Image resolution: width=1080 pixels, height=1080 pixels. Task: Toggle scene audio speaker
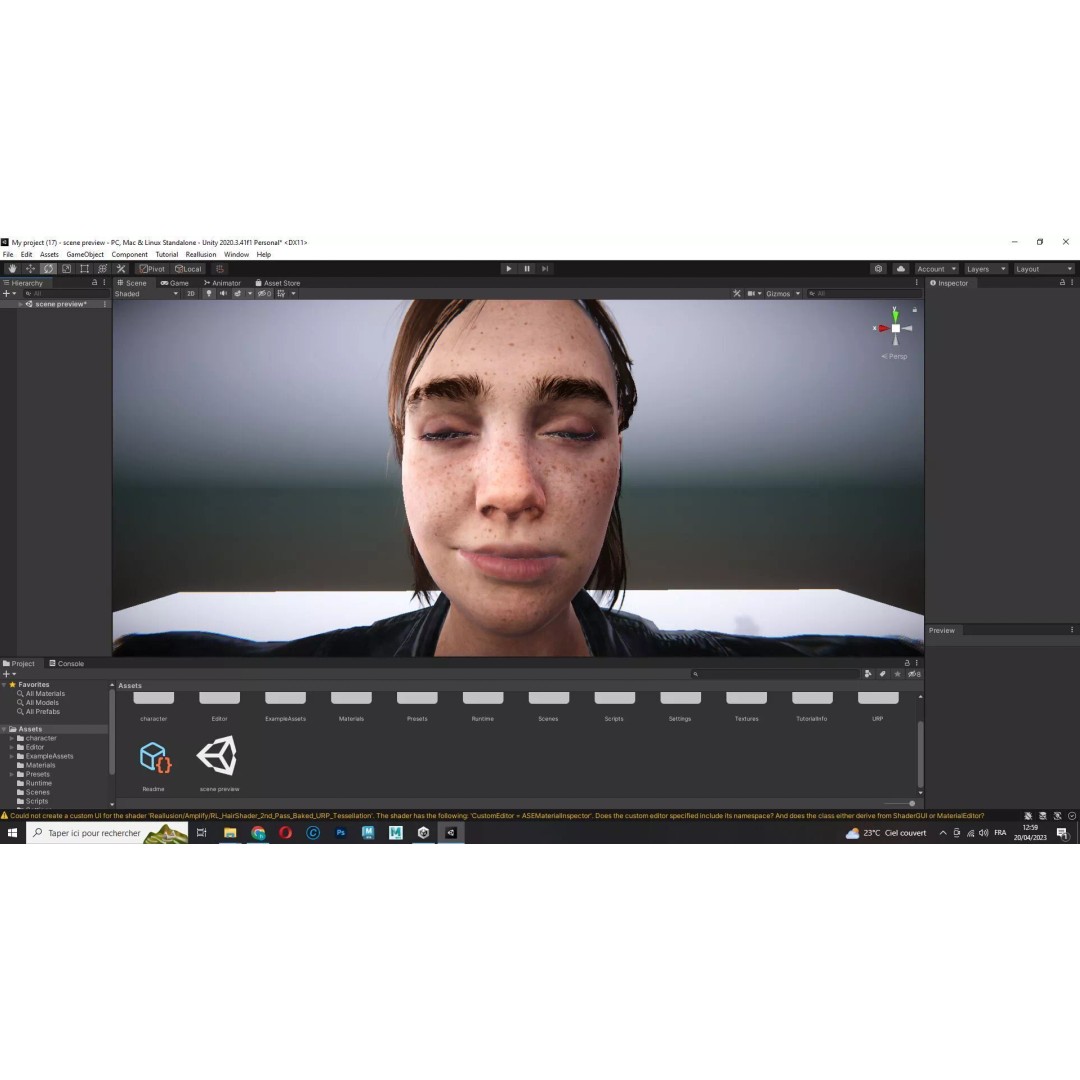pos(223,293)
